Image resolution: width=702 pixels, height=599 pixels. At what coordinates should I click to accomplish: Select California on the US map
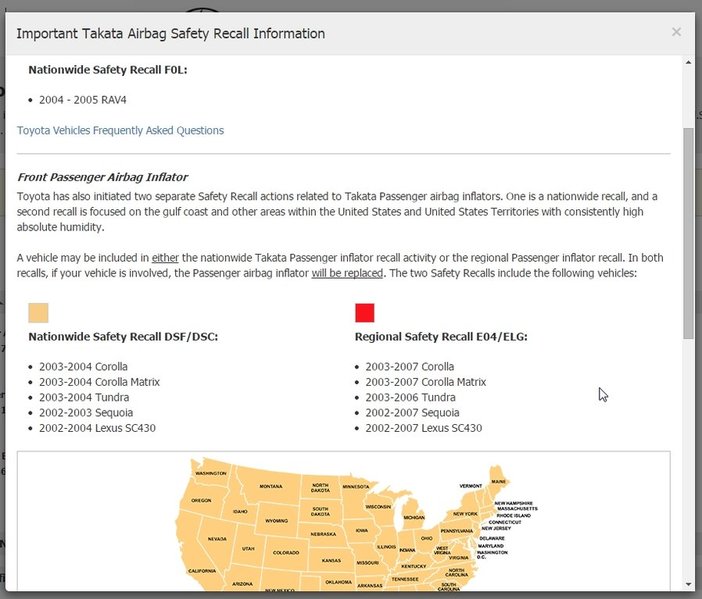(202, 571)
